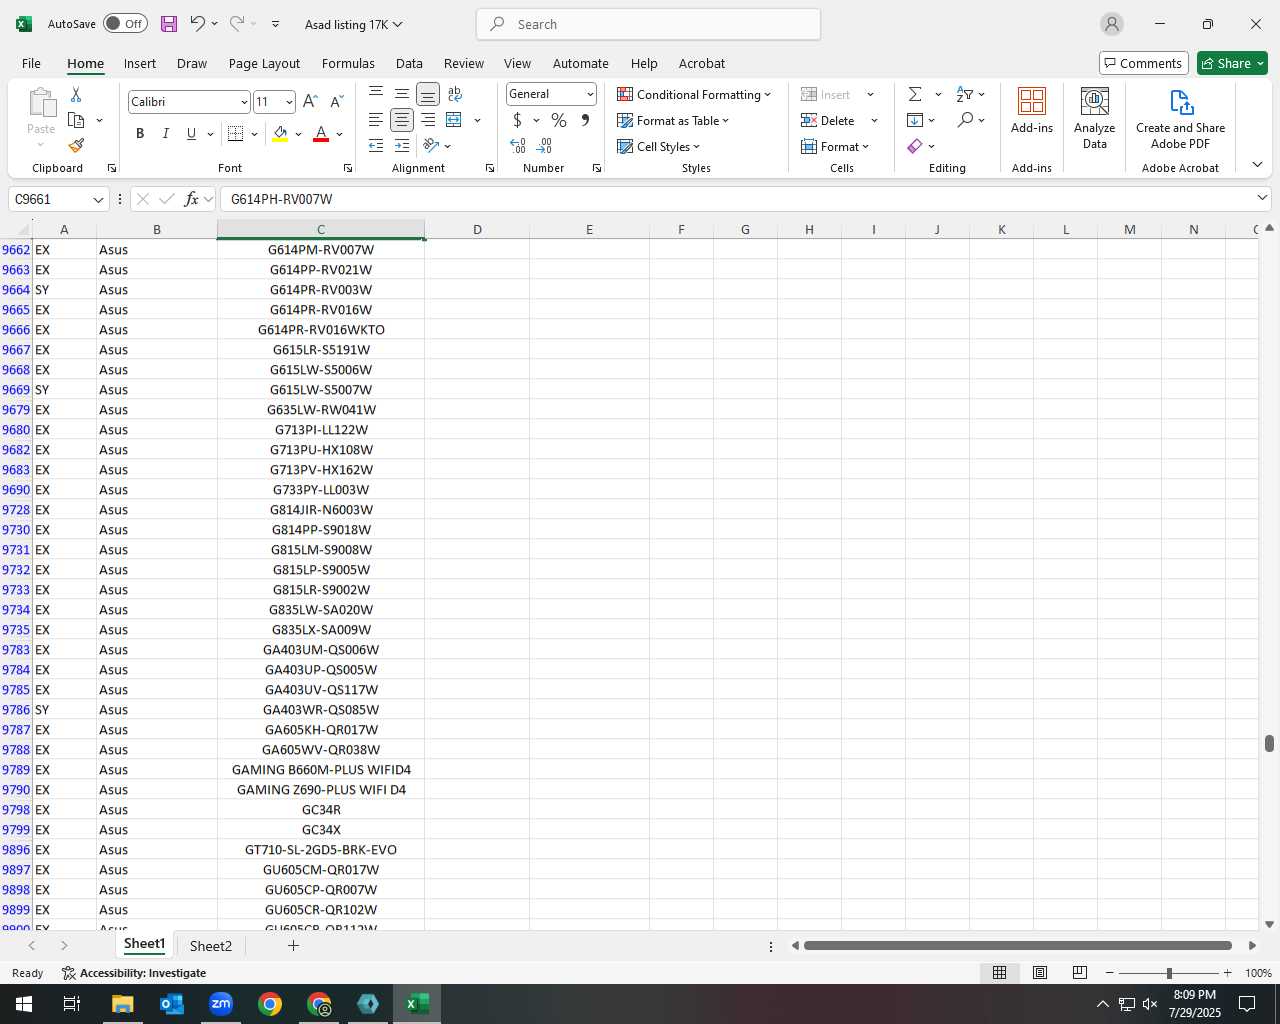Click the Cut scissors icon
Image resolution: width=1280 pixels, height=1024 pixels.
coord(76,94)
